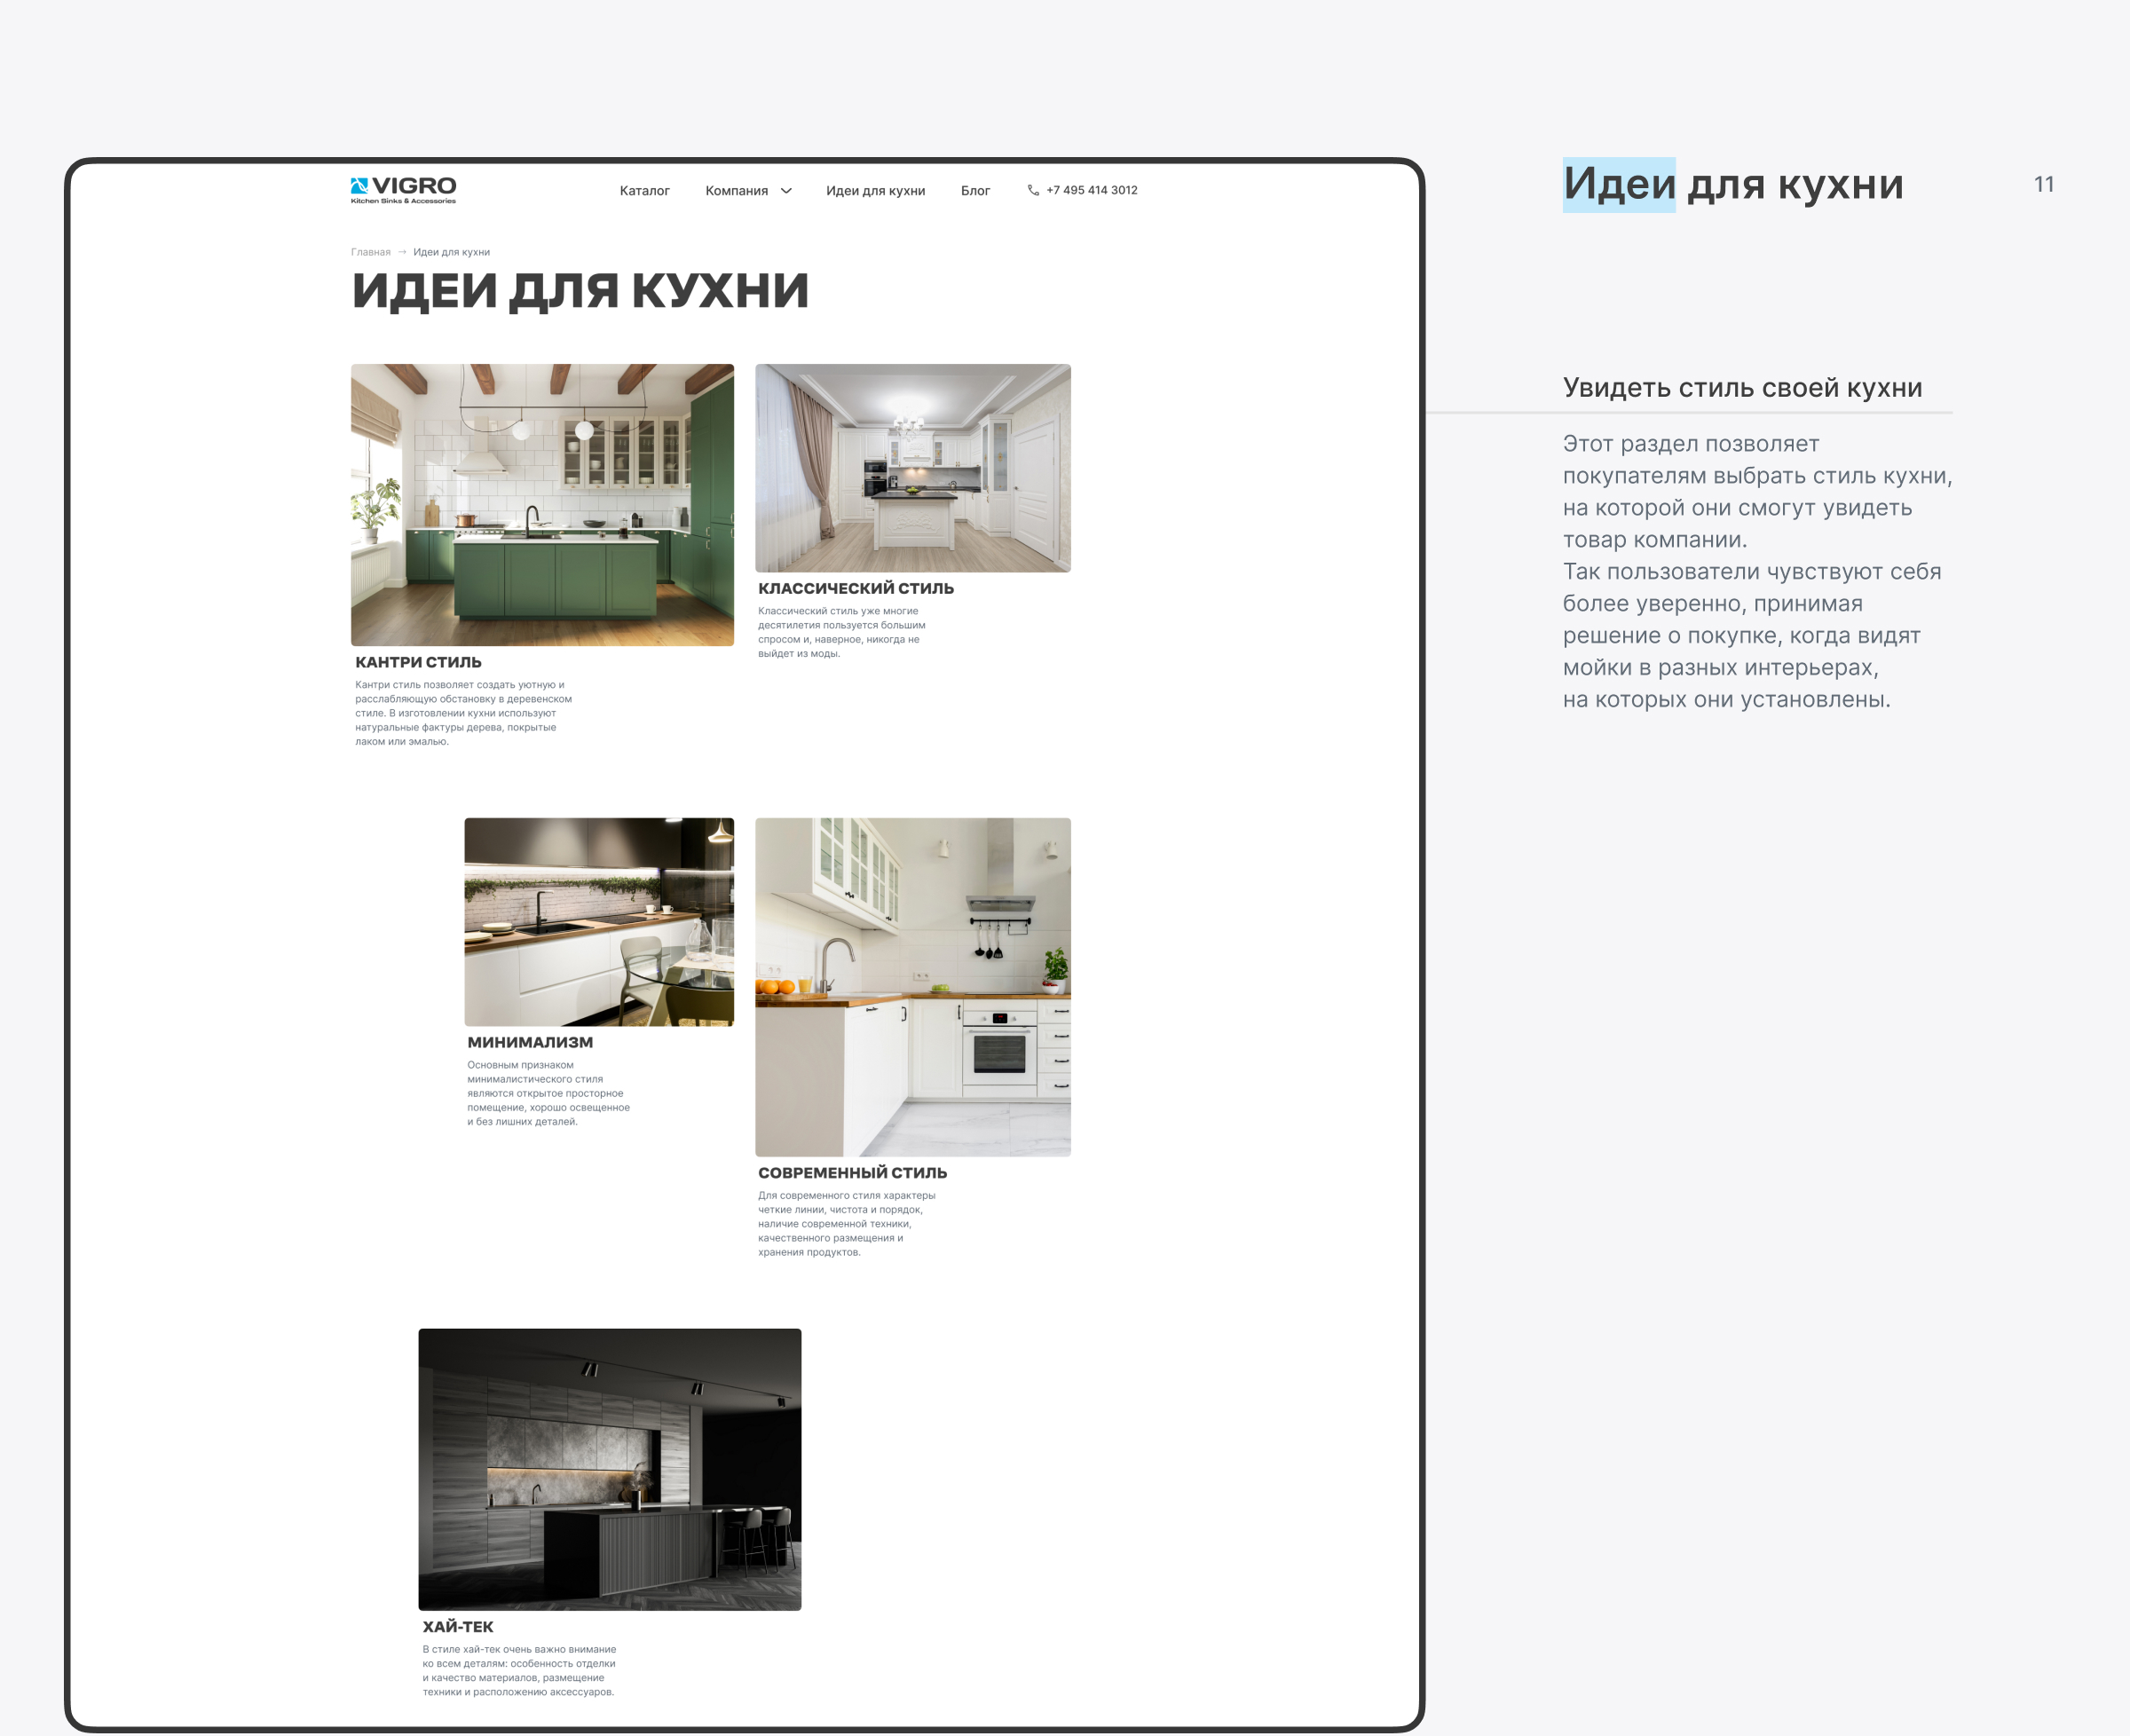Click the phone icon in header
This screenshot has width=2130, height=1736.
click(1033, 190)
